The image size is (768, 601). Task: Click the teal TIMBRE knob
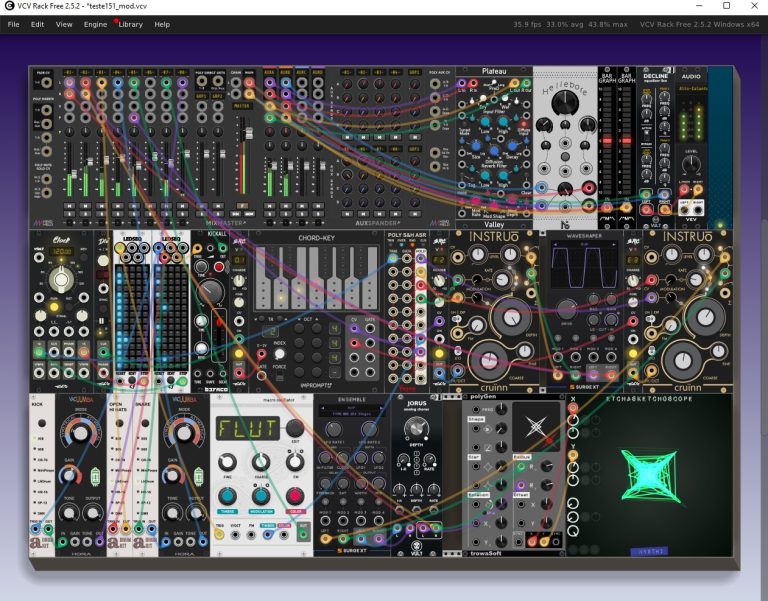pos(227,496)
